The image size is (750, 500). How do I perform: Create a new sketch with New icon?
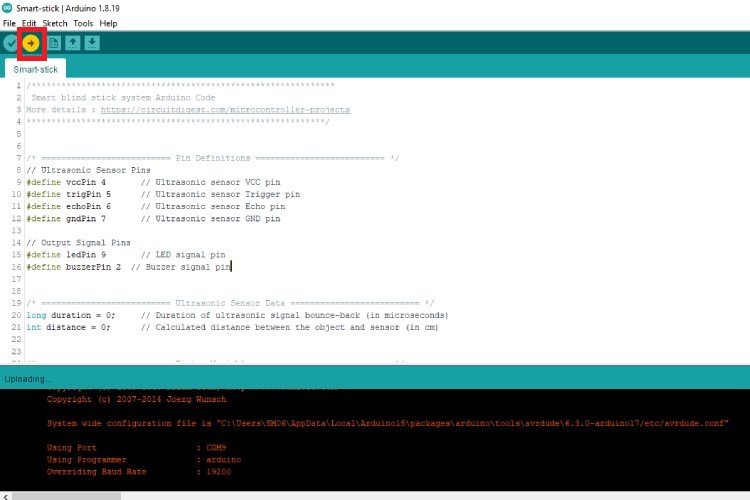(x=54, y=44)
